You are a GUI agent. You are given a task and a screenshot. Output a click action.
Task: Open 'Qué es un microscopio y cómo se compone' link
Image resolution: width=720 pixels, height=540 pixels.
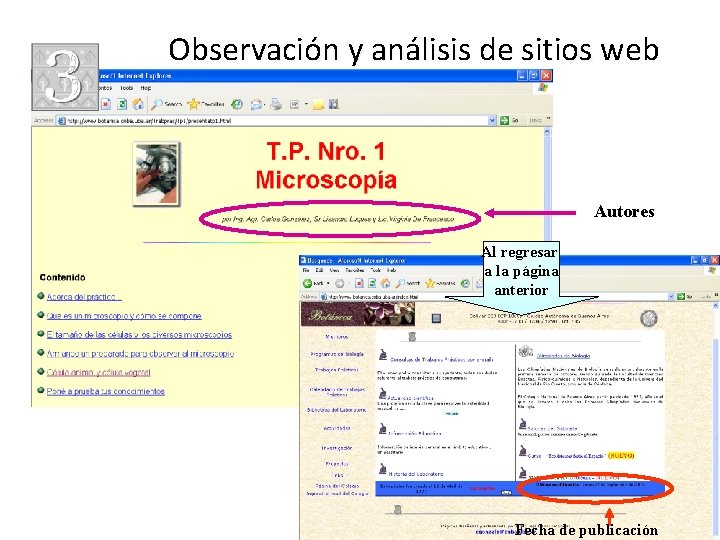124,316
